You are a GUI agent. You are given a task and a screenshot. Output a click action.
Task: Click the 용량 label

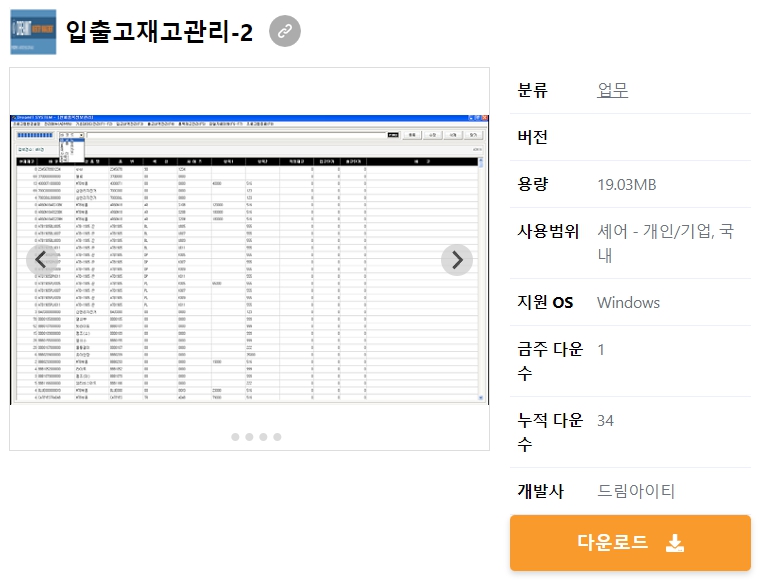pos(532,184)
